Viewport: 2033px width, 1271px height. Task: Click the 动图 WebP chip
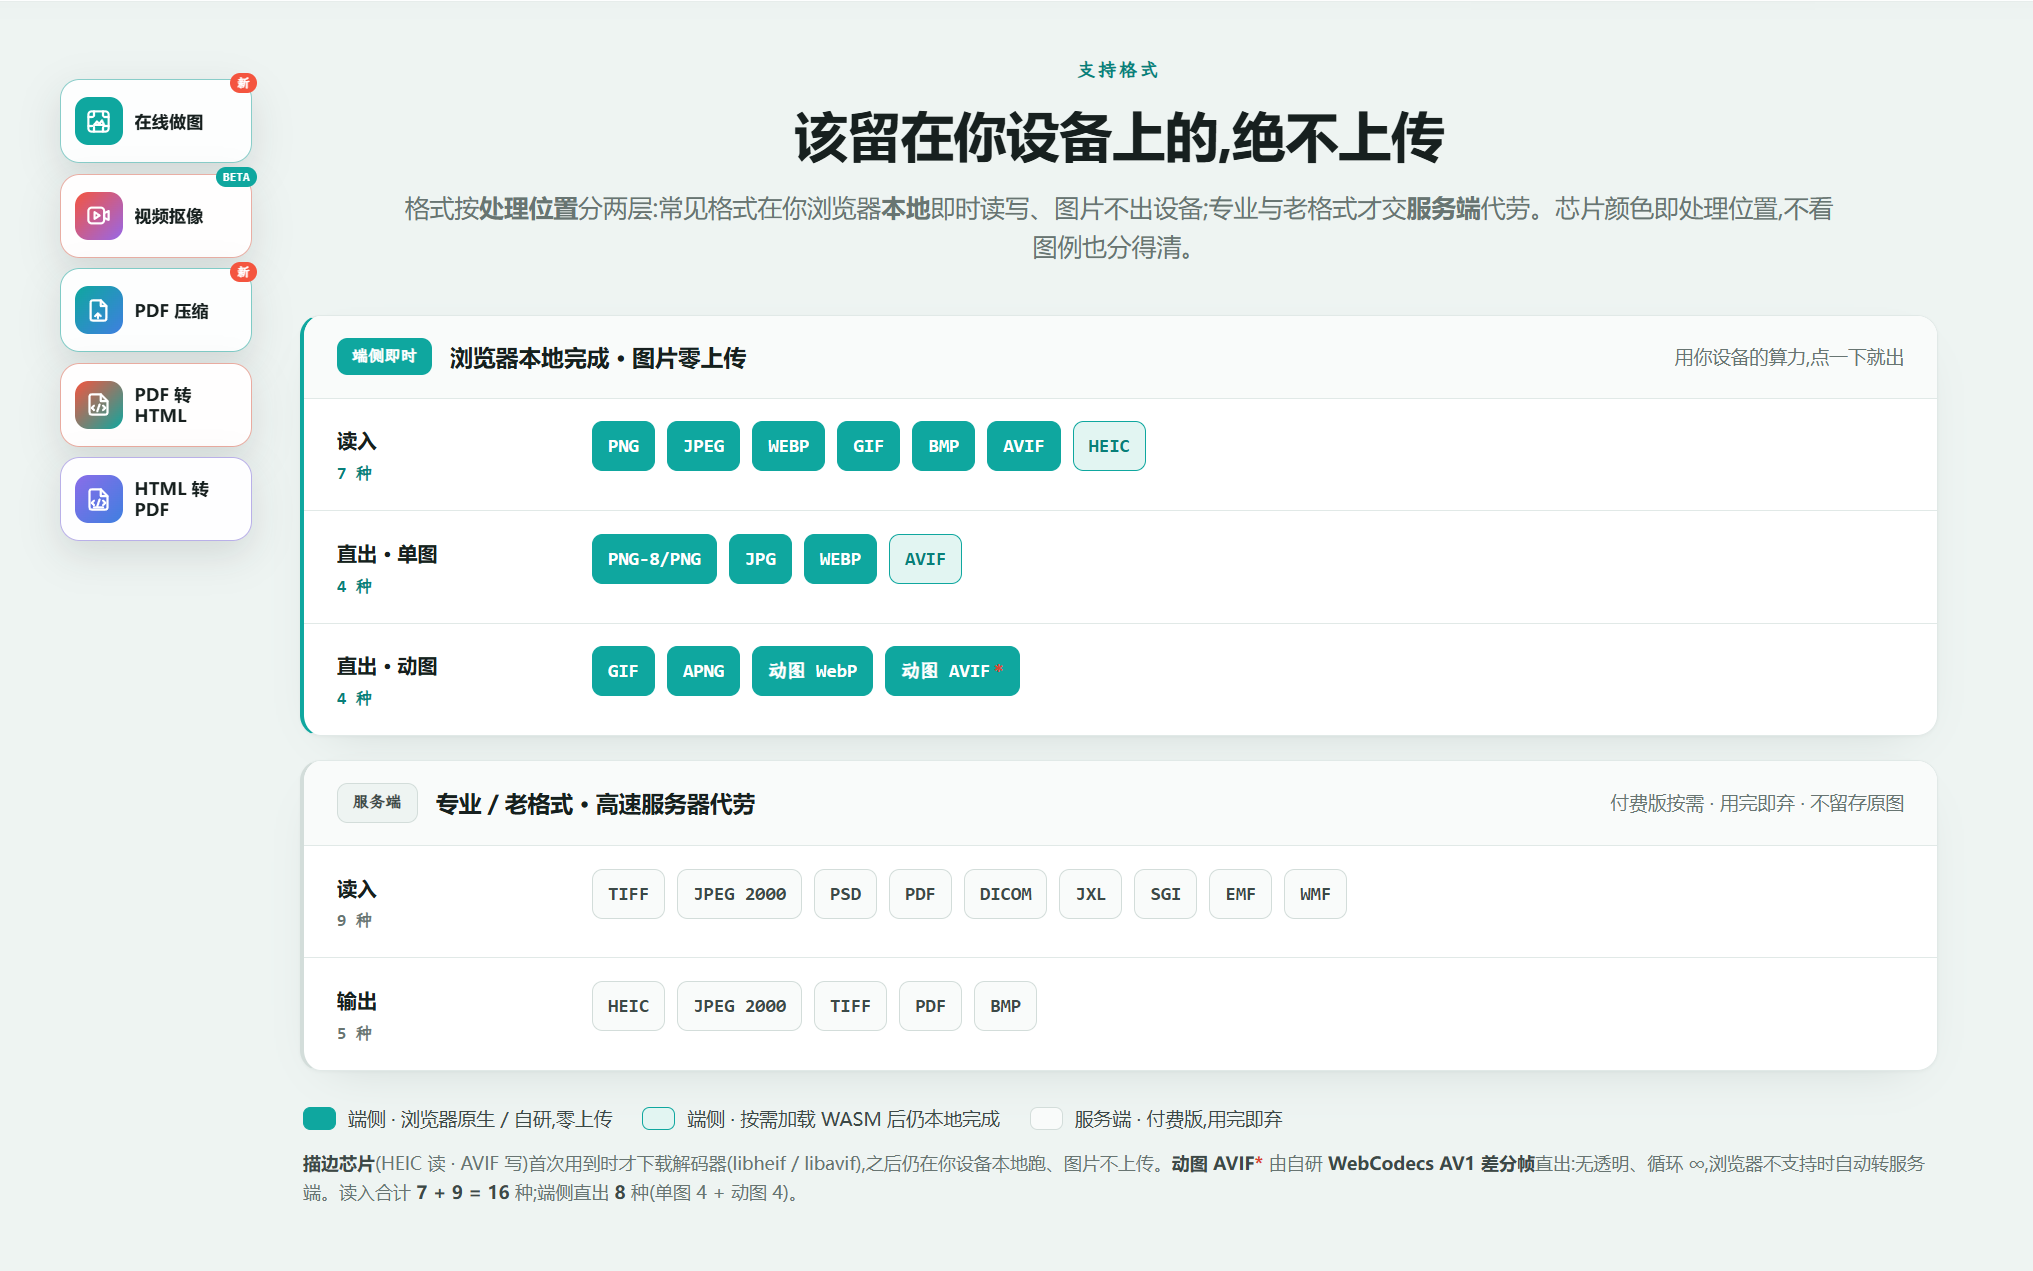[x=812, y=671]
